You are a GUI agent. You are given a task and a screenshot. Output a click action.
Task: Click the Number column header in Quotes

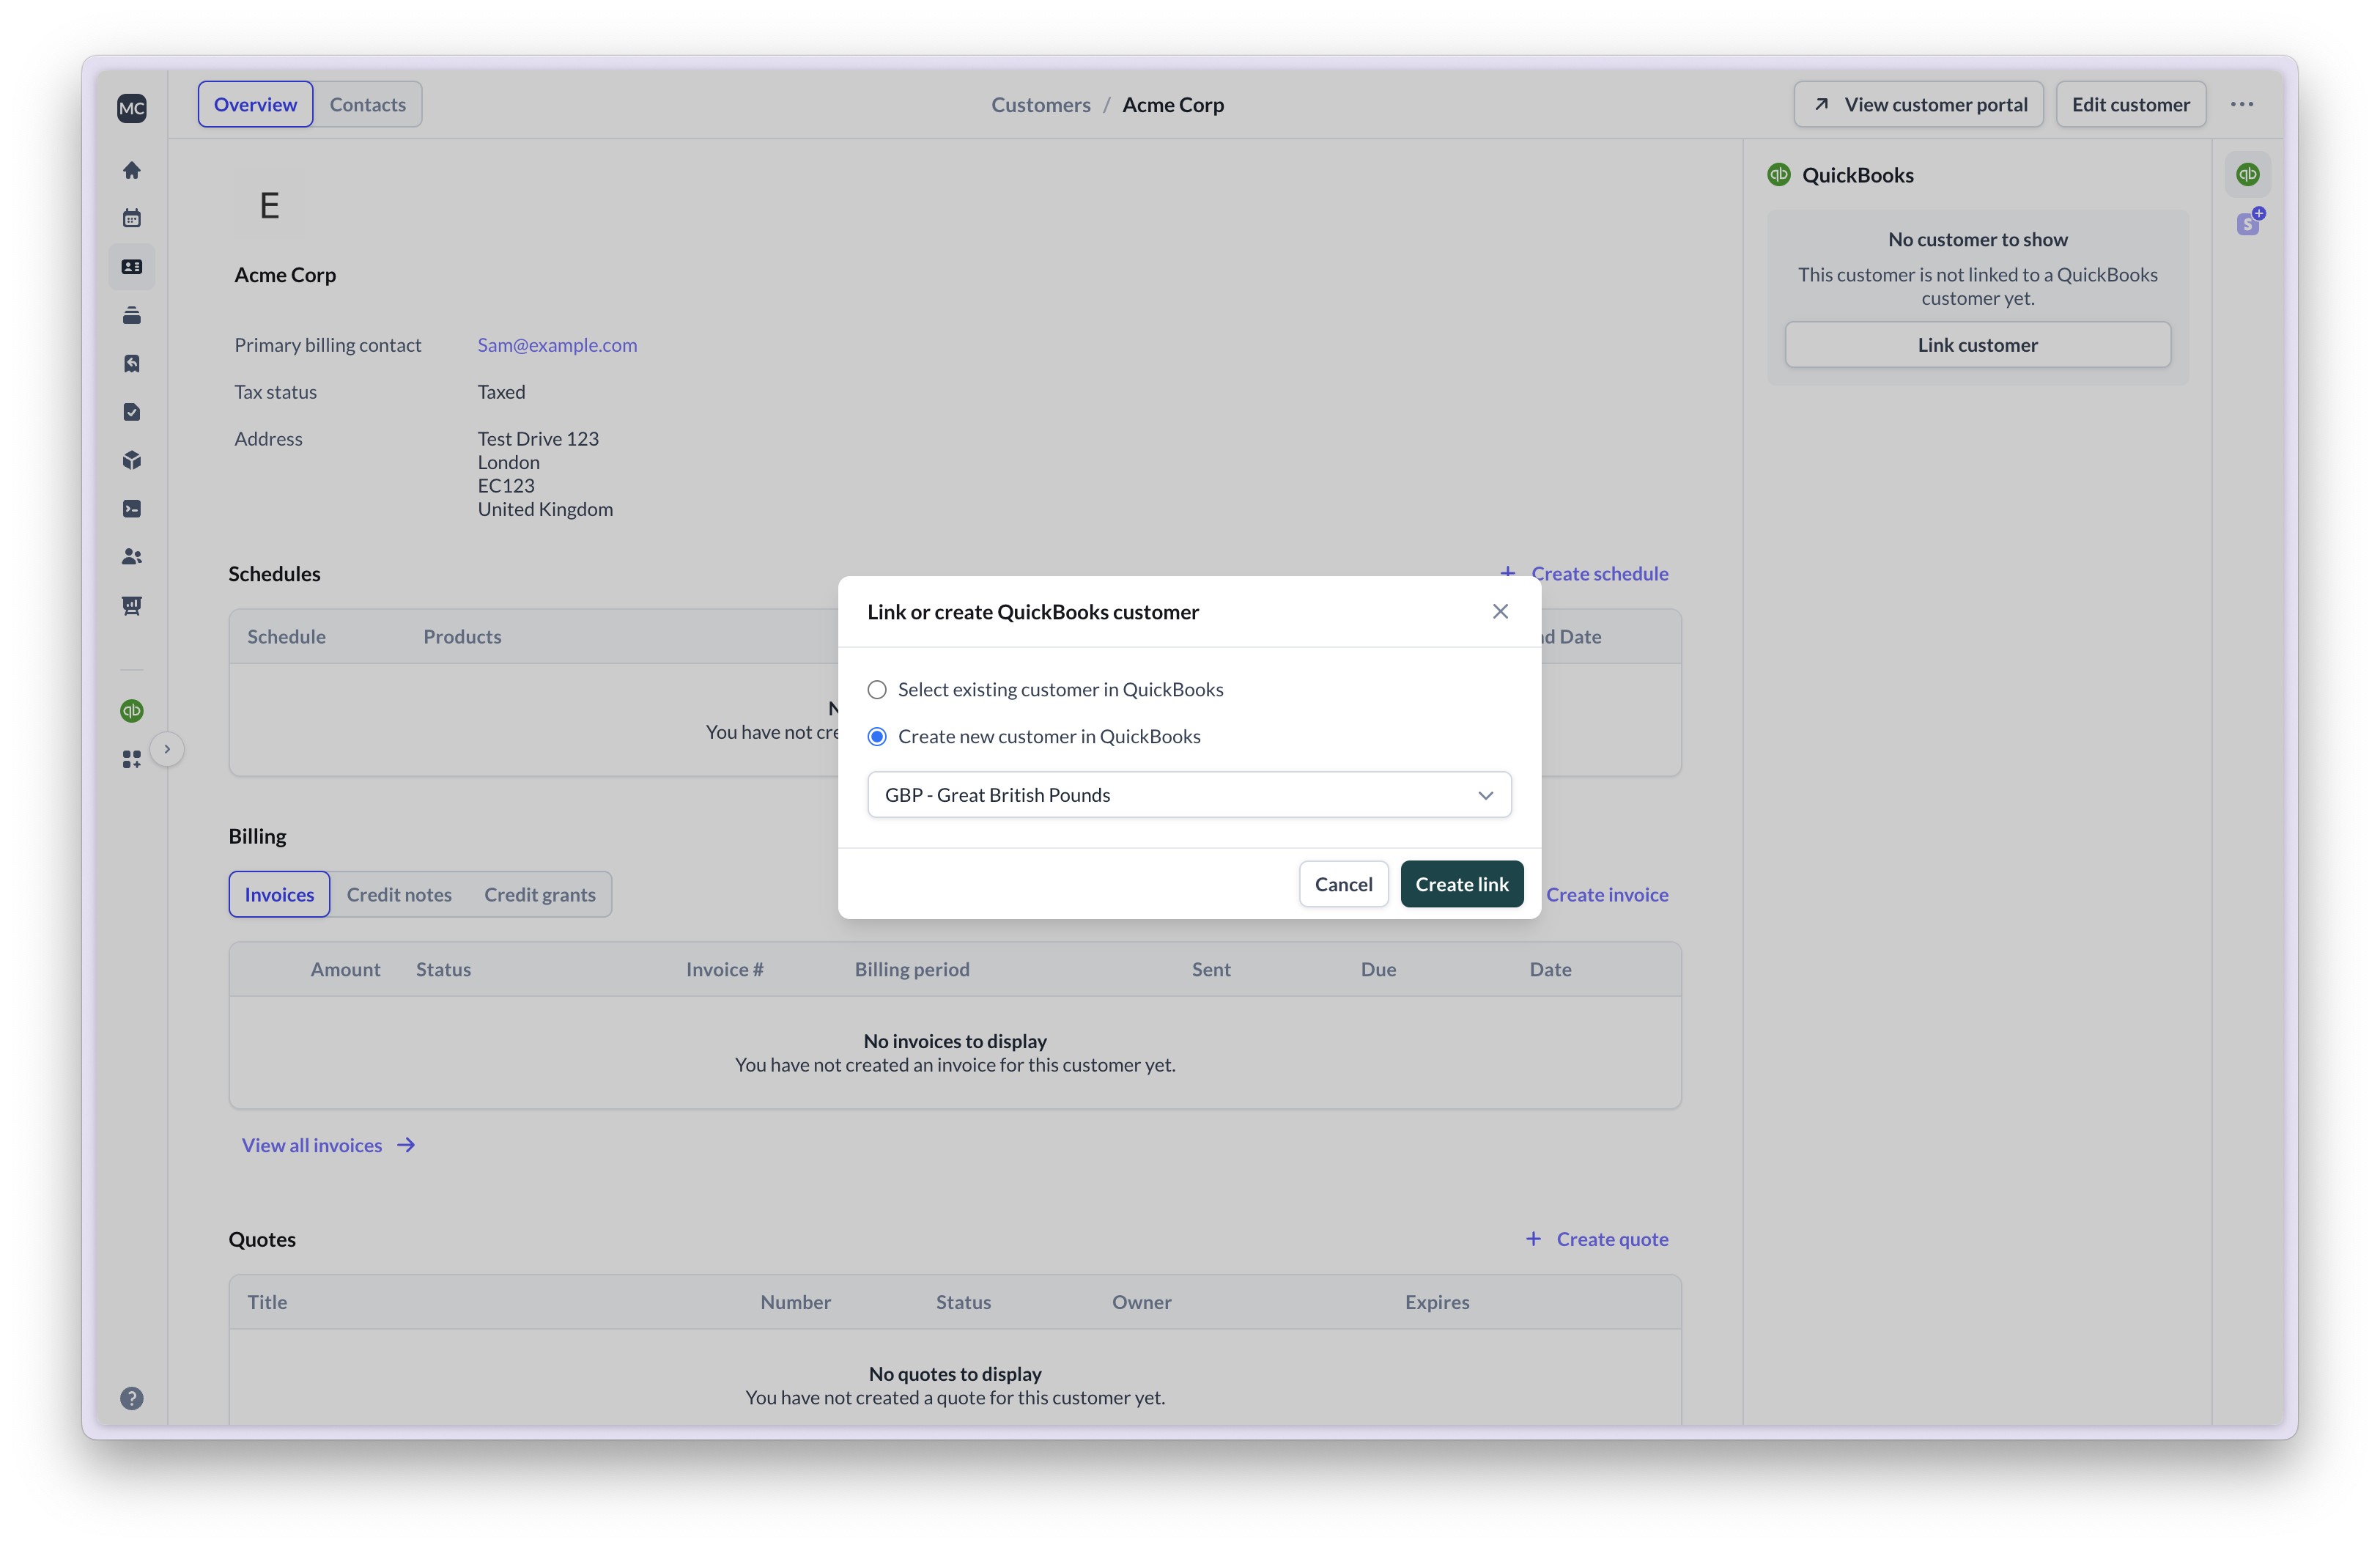(795, 1302)
